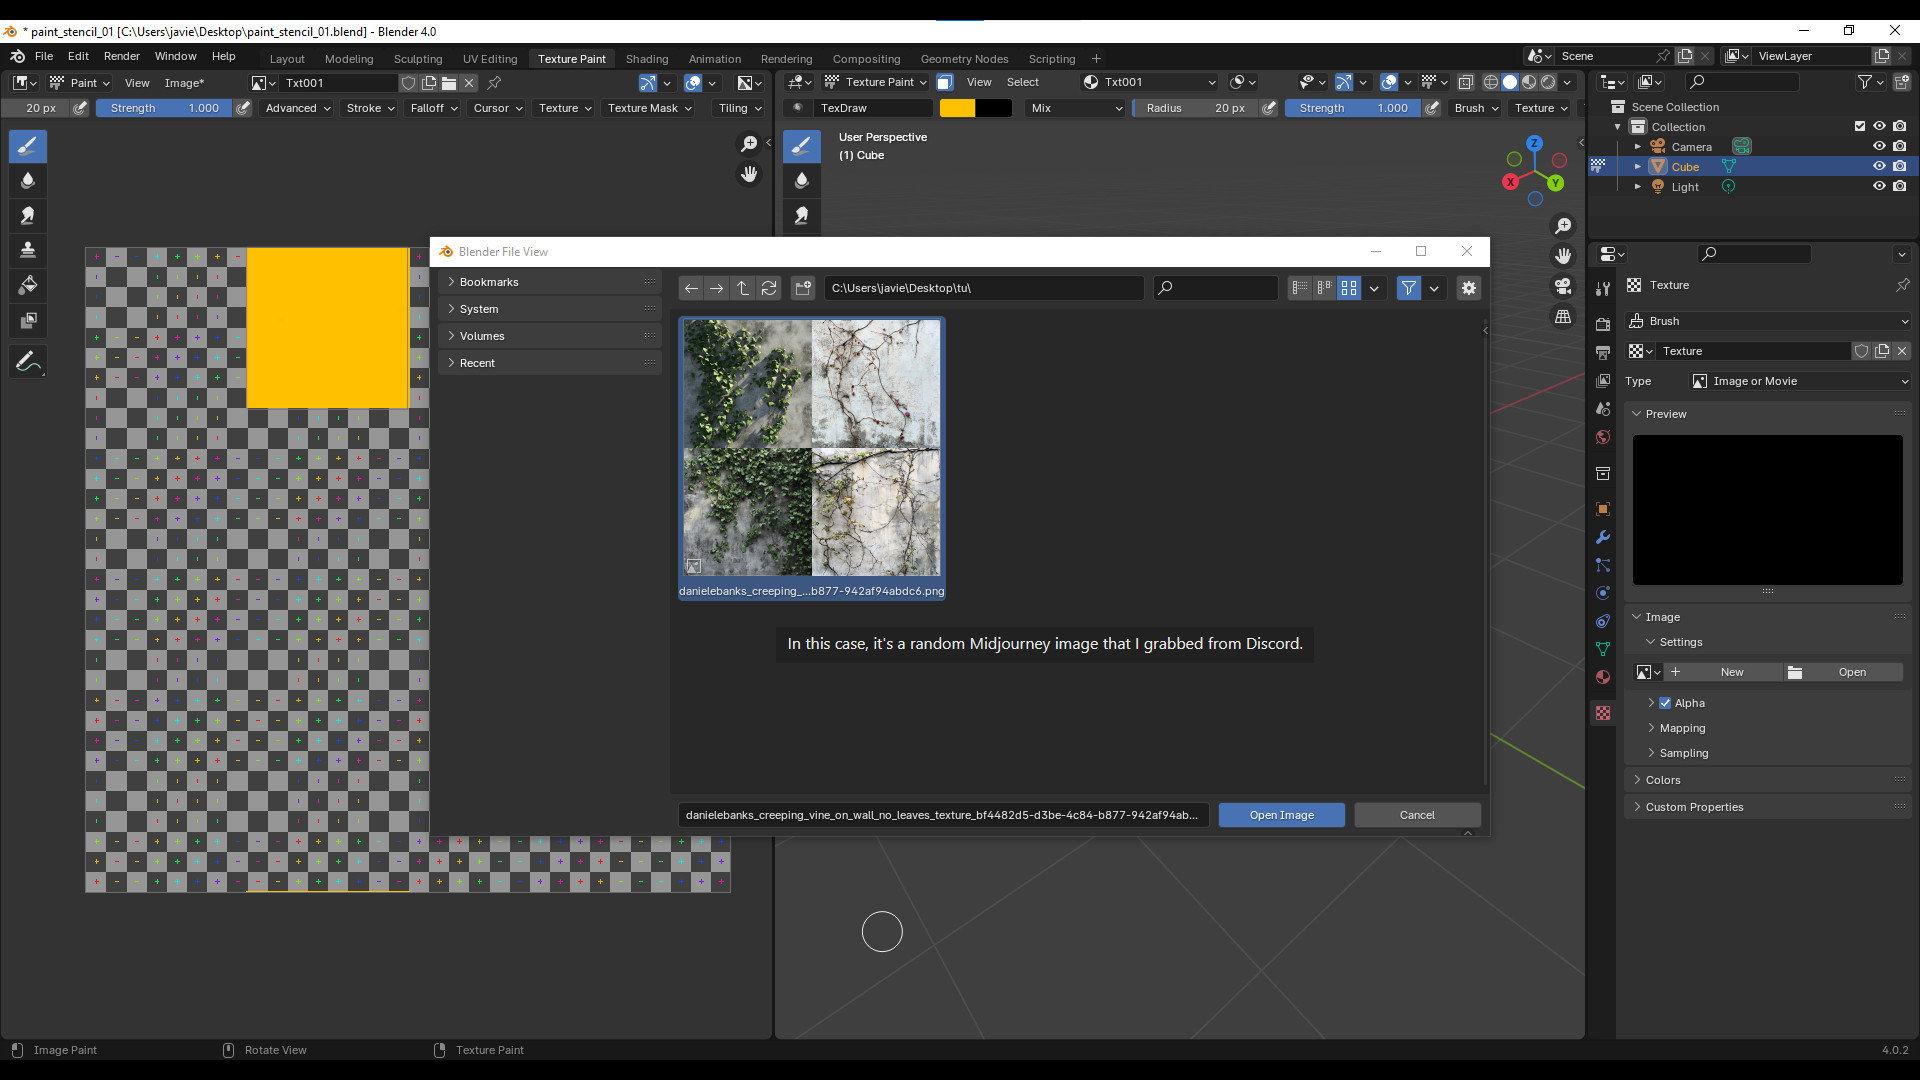
Task: Select the Draw brush tool in image editor
Action: point(28,146)
